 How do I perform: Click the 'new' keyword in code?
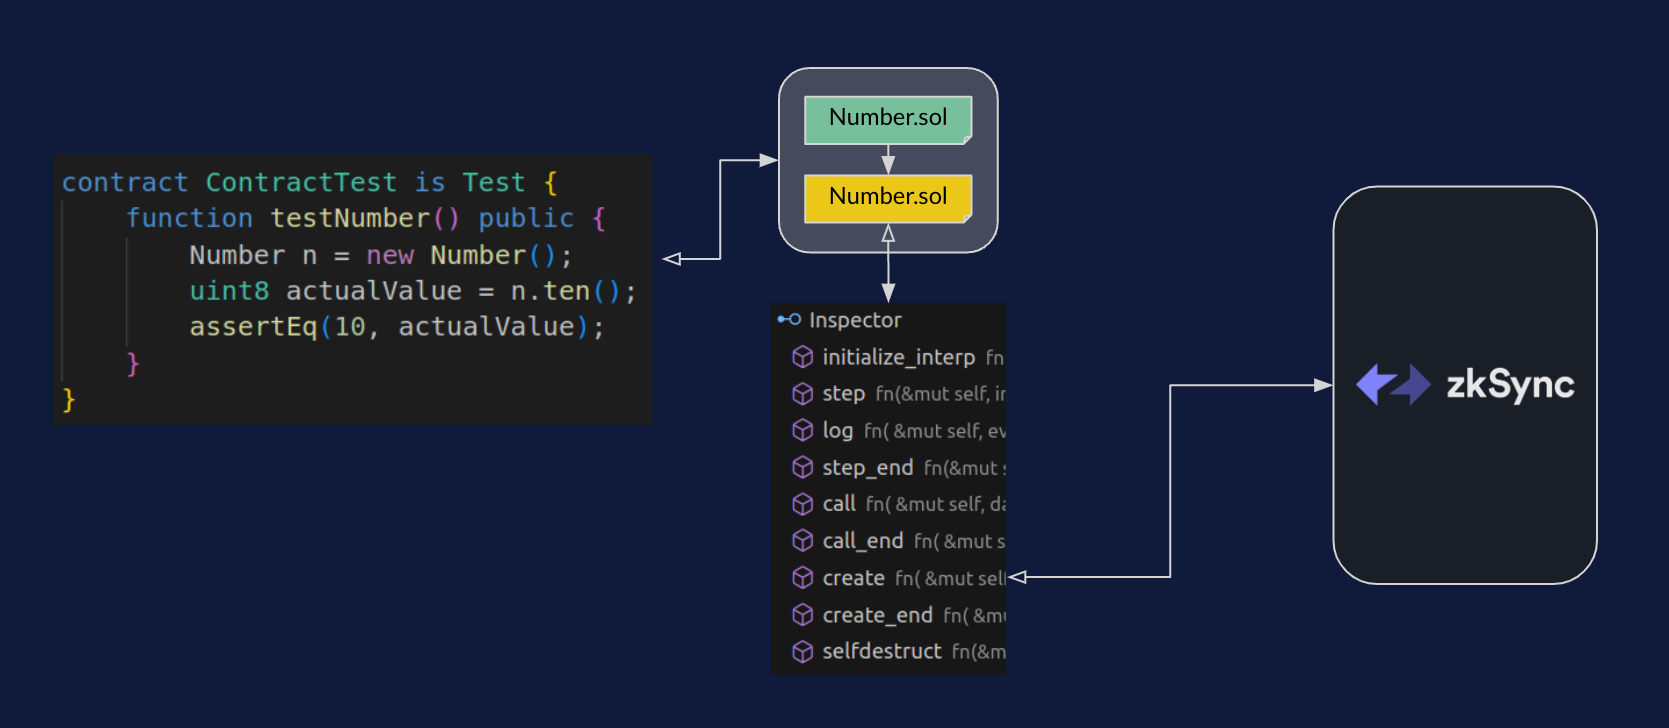click(390, 255)
